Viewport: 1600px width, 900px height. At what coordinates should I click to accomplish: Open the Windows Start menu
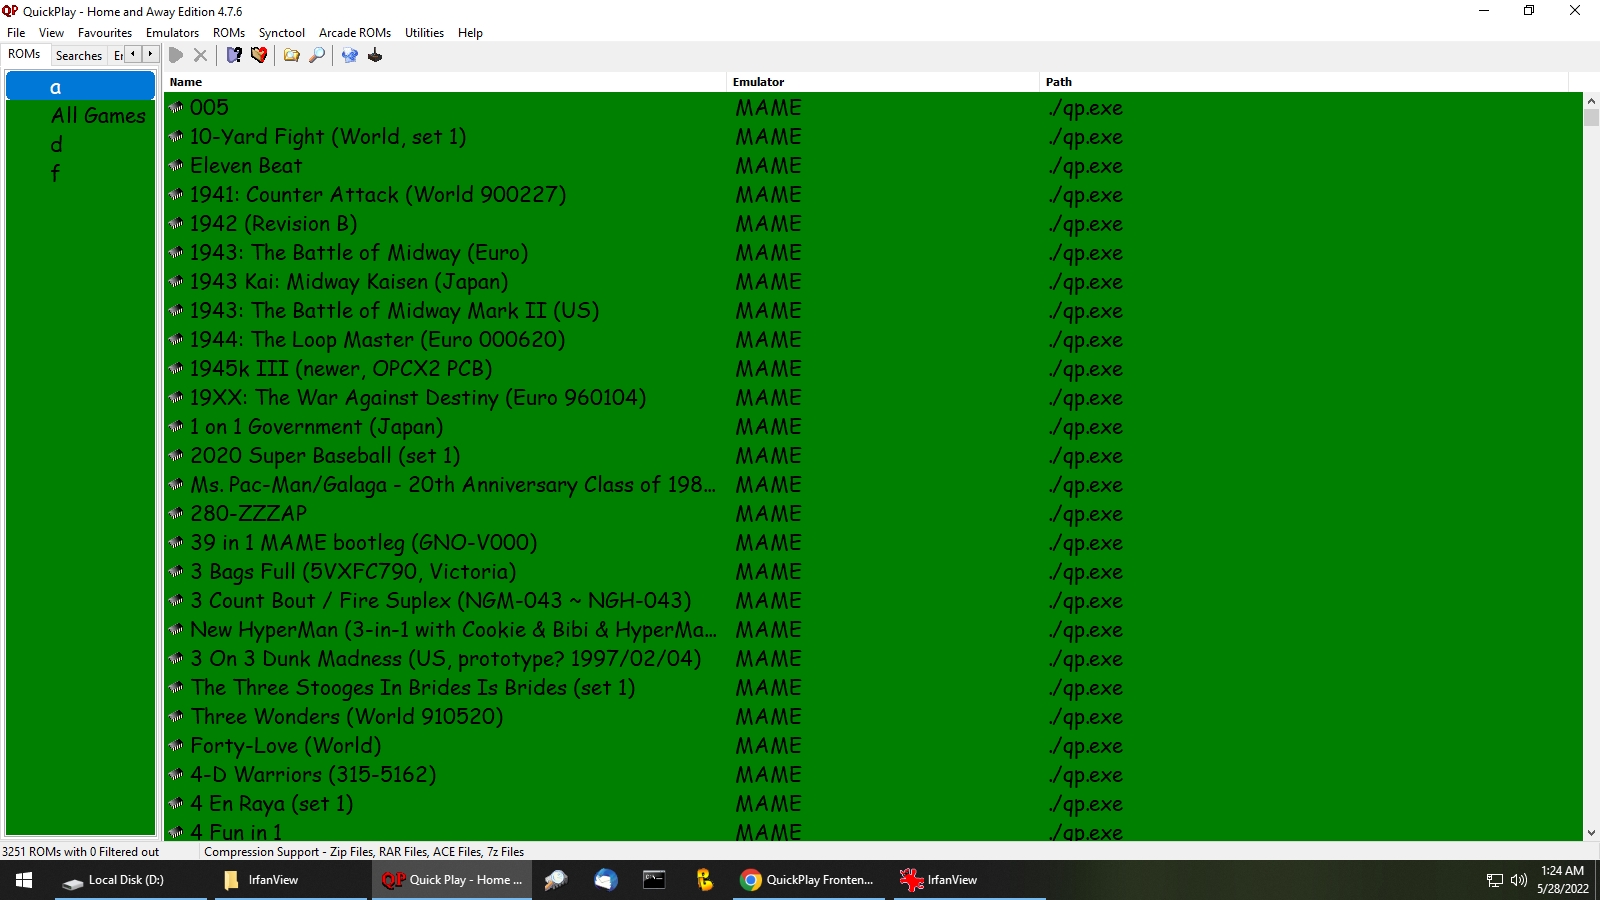pyautogui.click(x=24, y=880)
